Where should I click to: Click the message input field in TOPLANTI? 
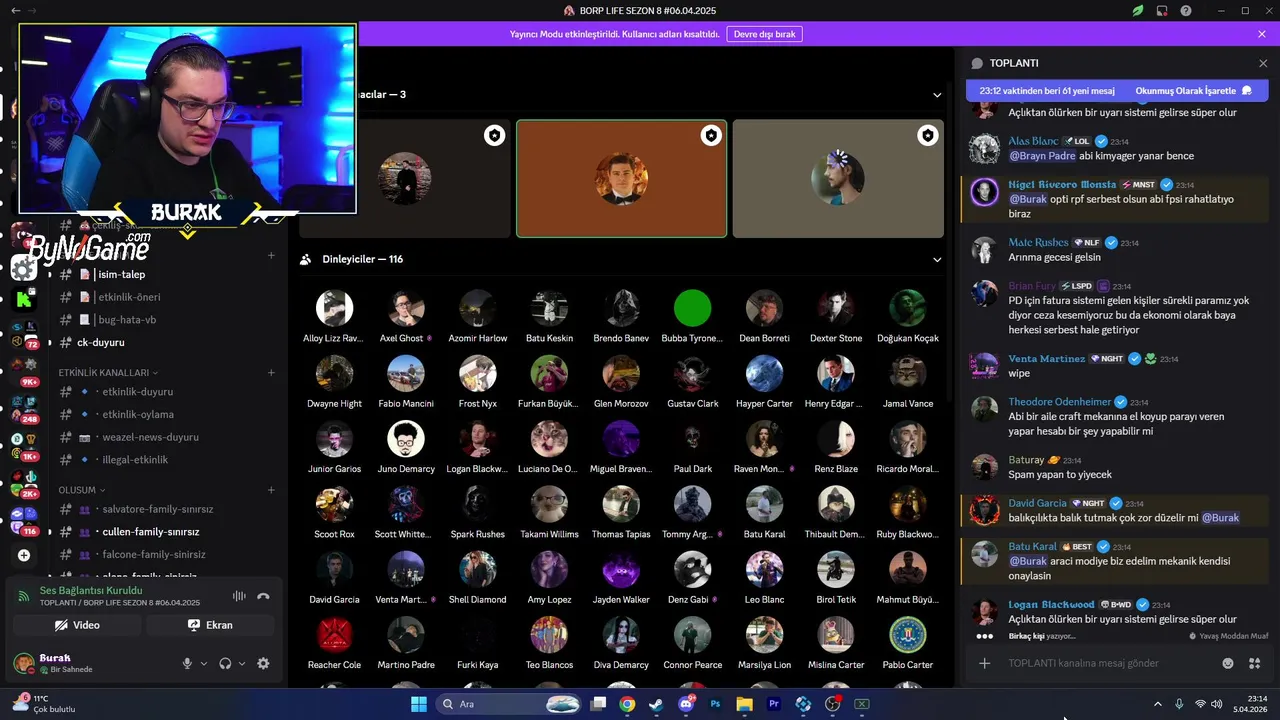[1110, 663]
